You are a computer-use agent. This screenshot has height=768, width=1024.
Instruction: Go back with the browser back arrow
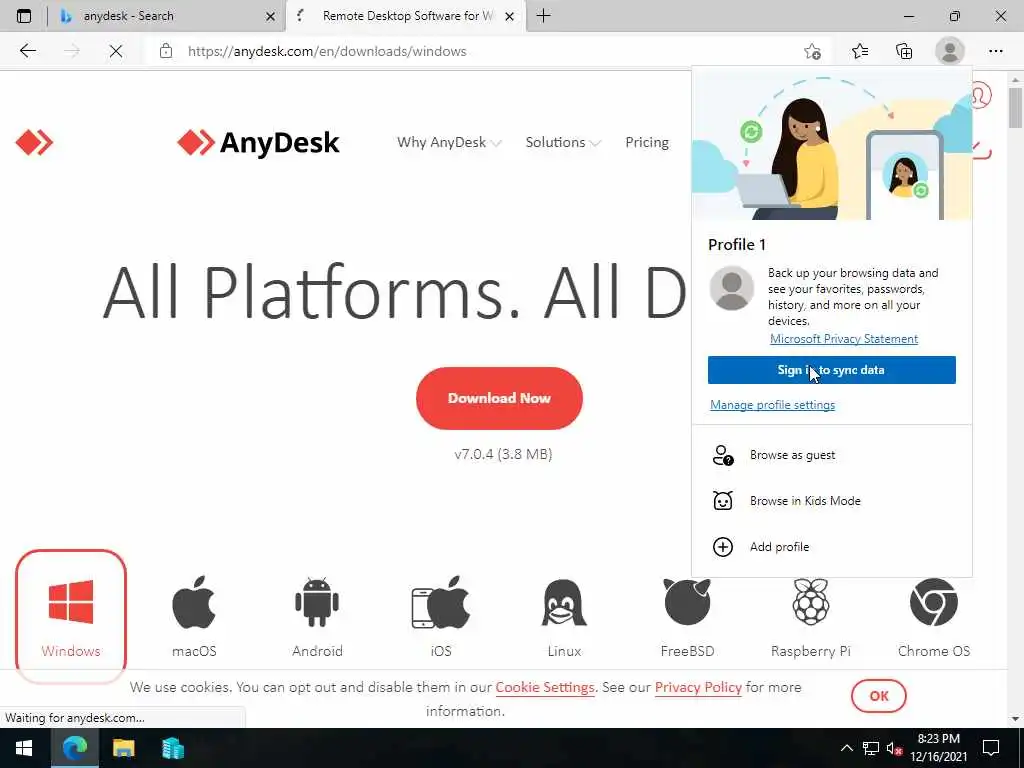click(x=27, y=51)
